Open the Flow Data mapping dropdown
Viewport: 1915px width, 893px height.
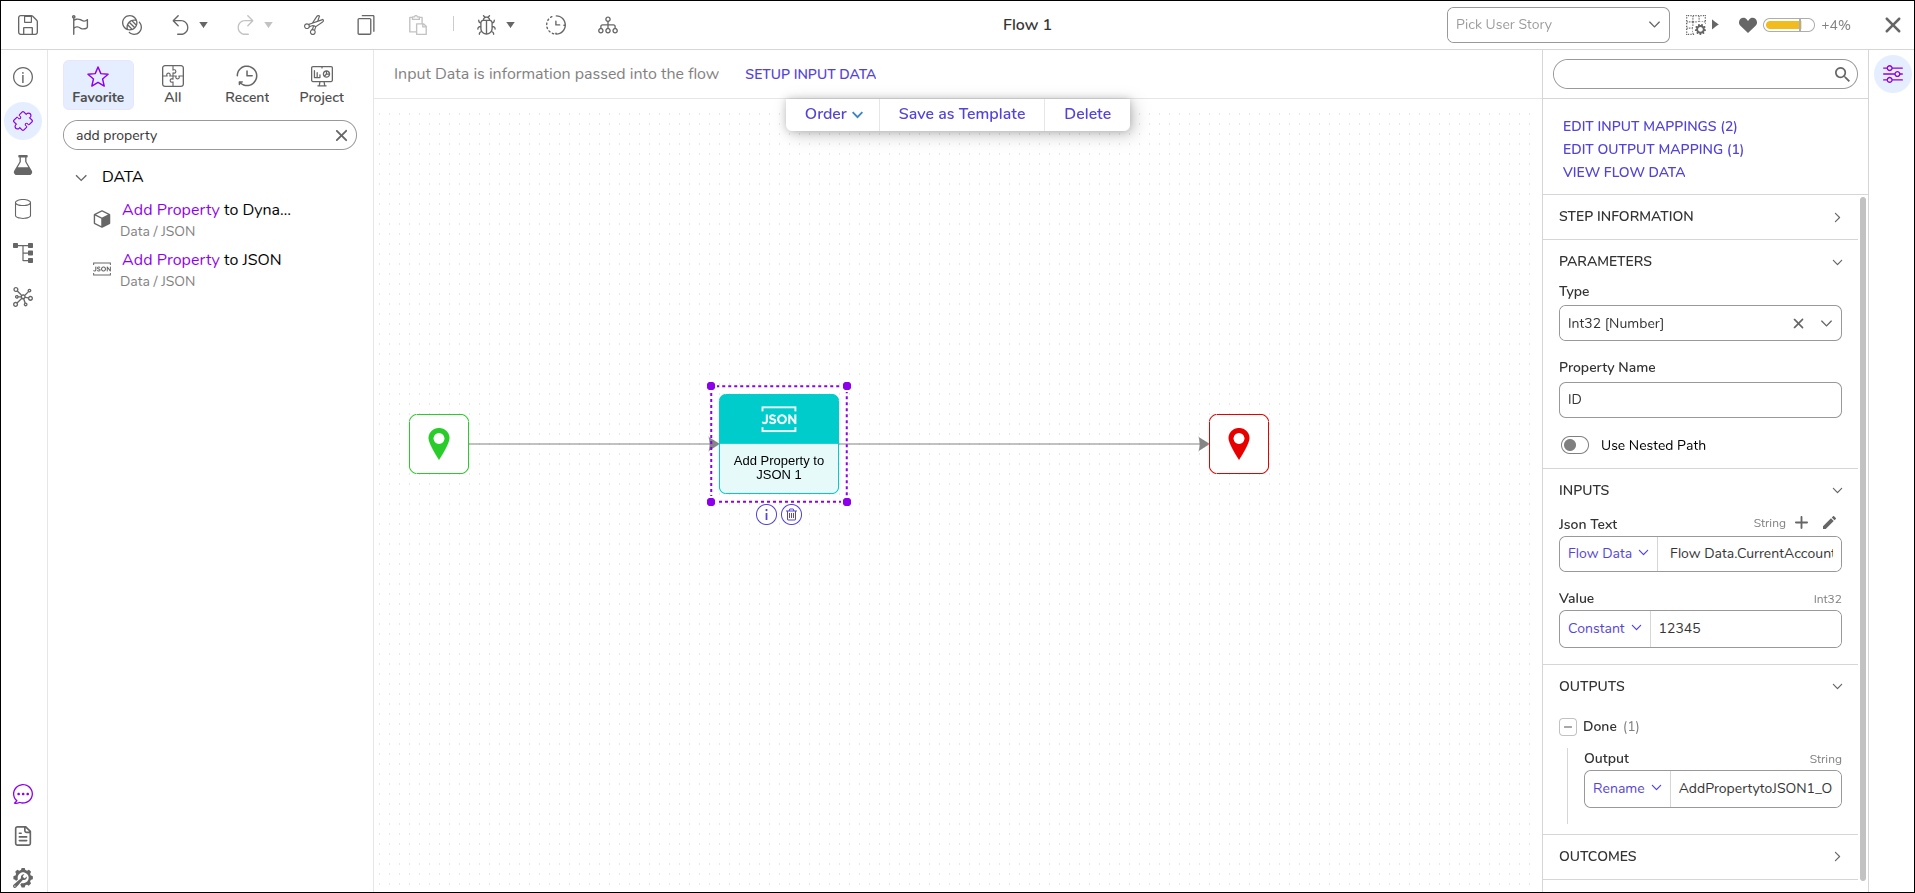tap(1608, 554)
